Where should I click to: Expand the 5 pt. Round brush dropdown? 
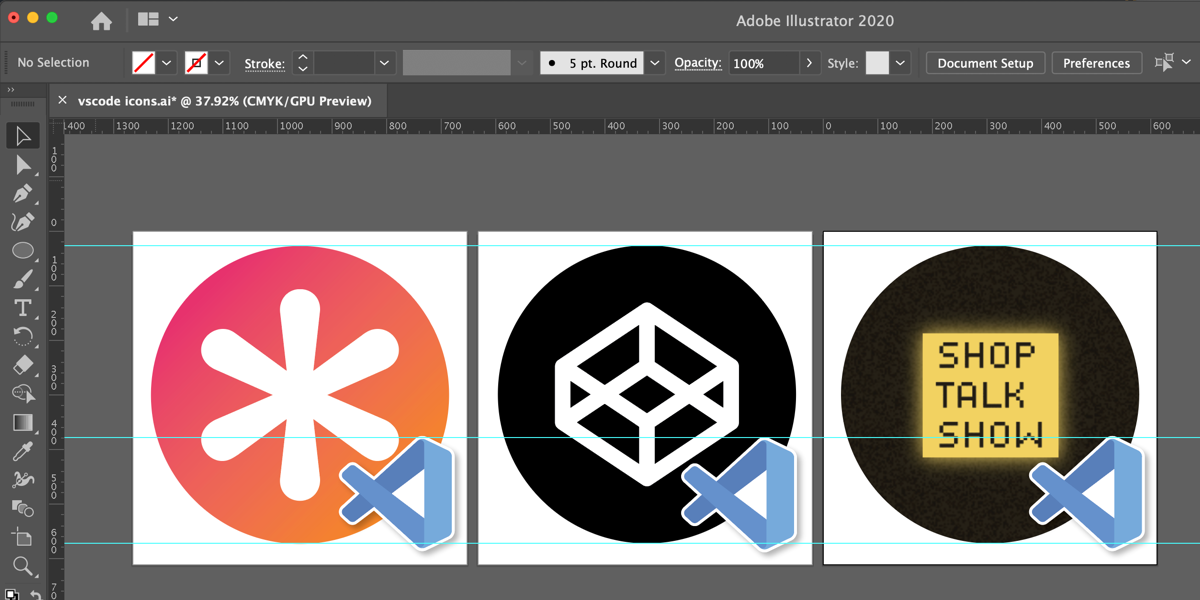pyautogui.click(x=654, y=63)
